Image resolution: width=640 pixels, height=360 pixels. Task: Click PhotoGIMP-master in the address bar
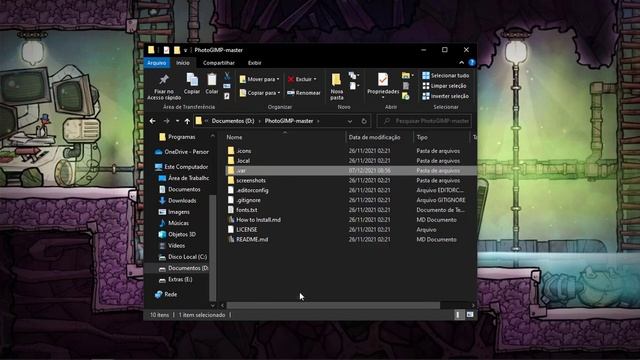click(289, 121)
